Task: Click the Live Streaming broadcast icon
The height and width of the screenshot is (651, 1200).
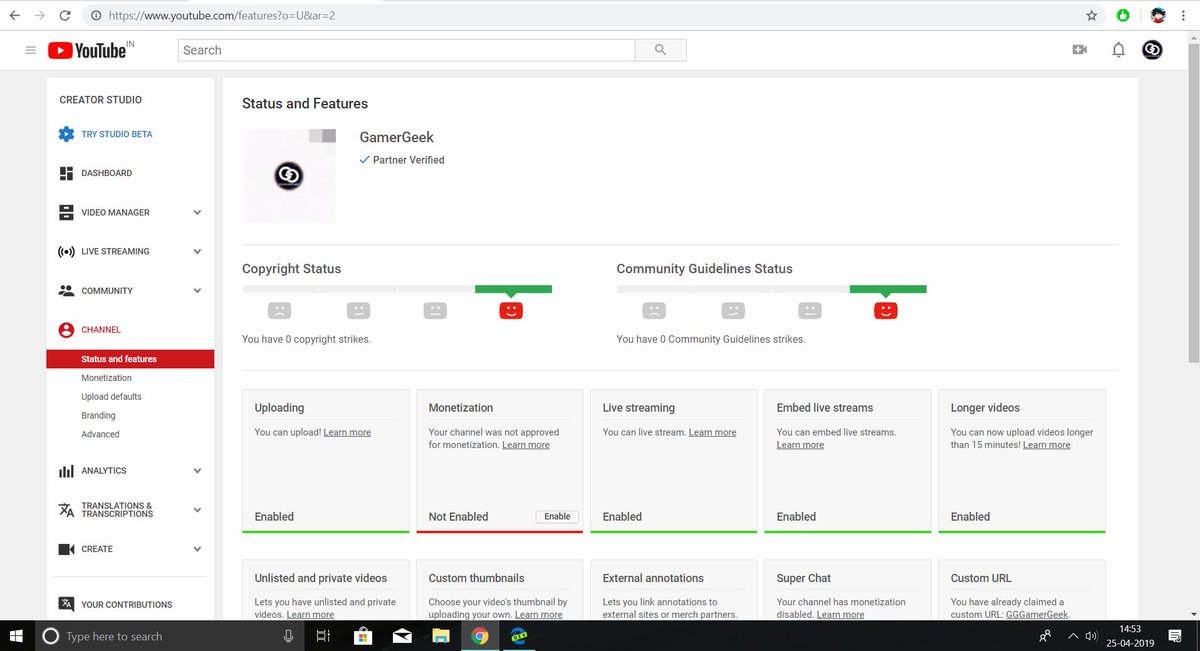Action: (66, 251)
